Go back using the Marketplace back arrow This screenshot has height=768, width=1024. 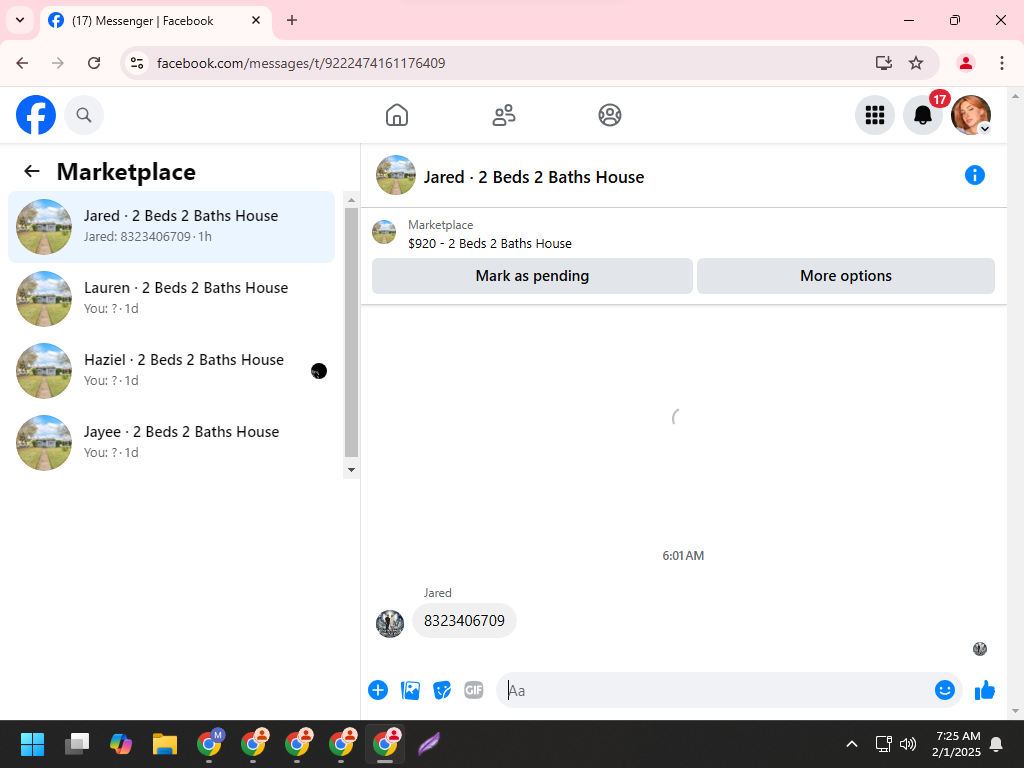(31, 171)
